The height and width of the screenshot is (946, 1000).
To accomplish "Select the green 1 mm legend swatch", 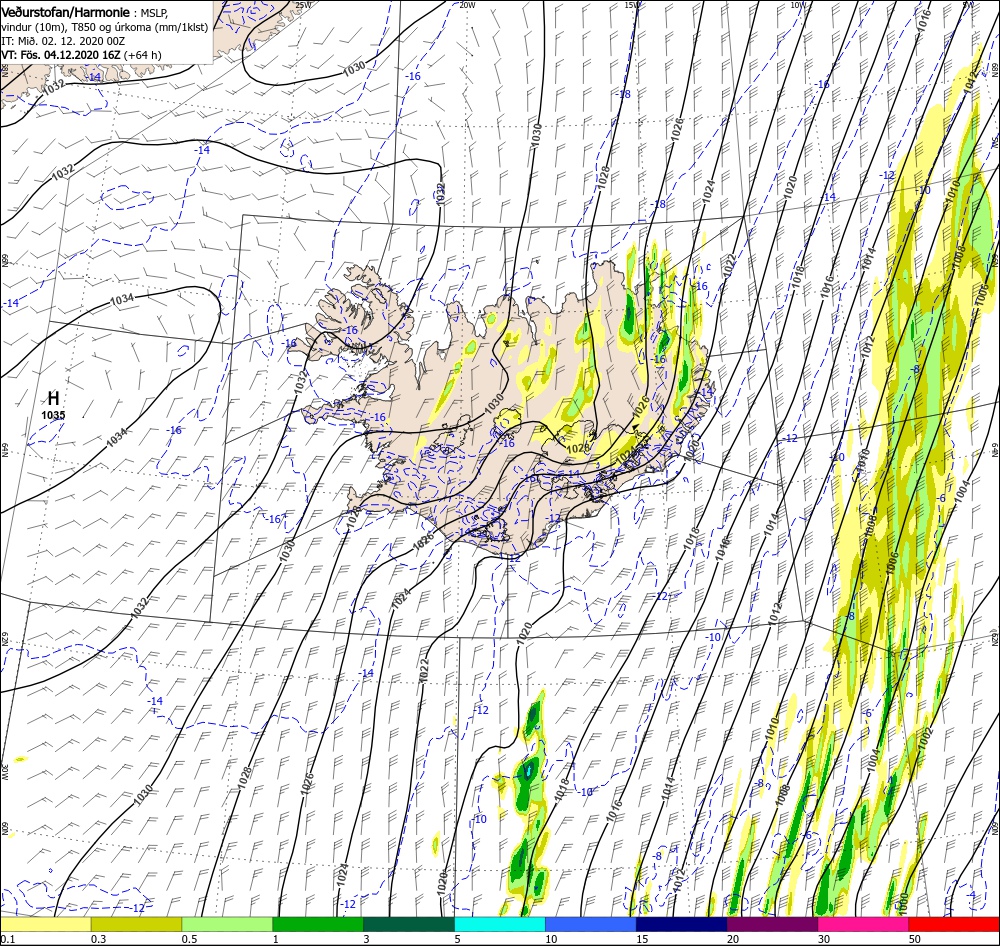I will coord(318,924).
